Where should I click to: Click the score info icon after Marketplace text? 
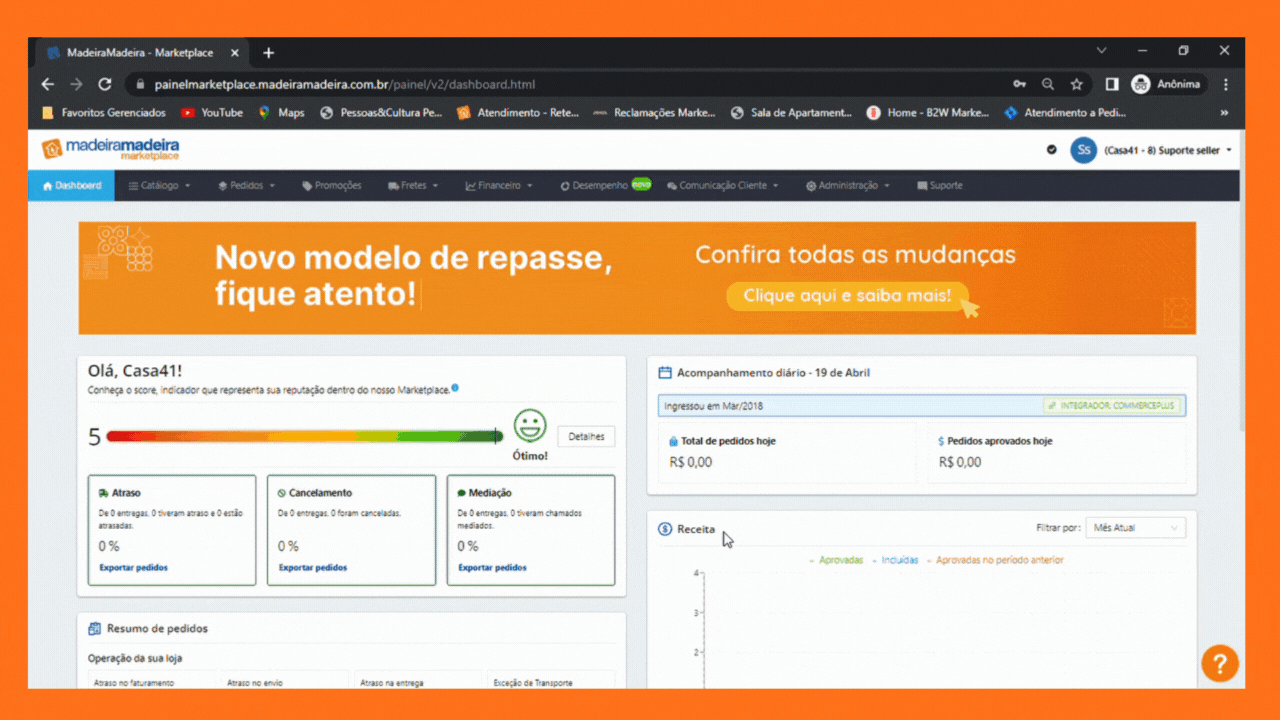tap(455, 388)
